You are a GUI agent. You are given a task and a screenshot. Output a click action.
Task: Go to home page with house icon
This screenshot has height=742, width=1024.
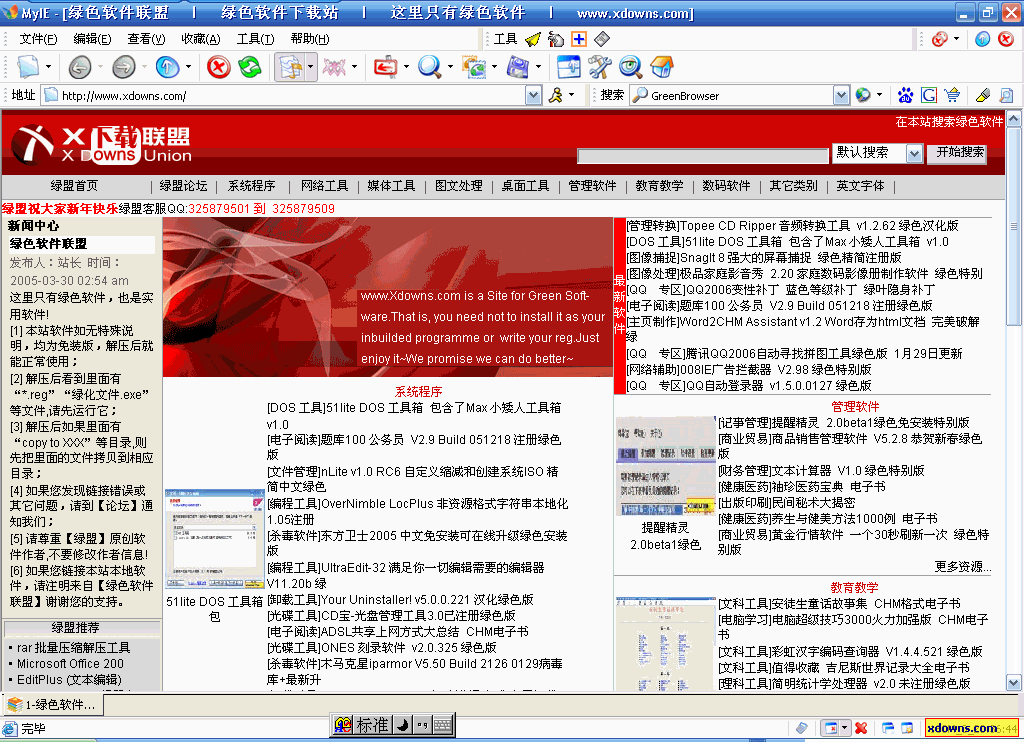click(x=661, y=67)
